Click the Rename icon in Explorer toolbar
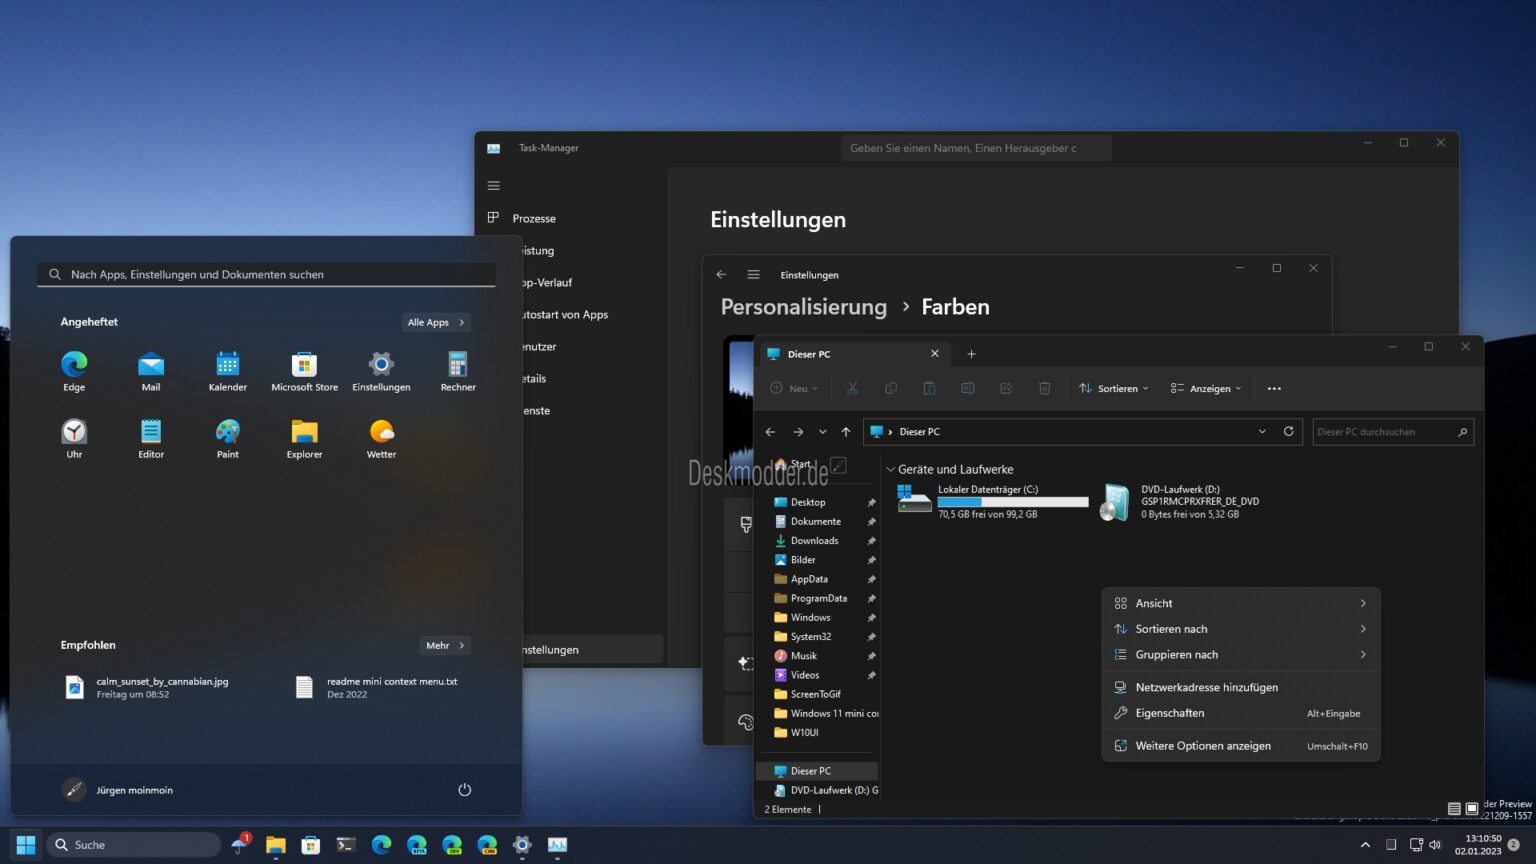This screenshot has width=1536, height=864. [x=967, y=388]
